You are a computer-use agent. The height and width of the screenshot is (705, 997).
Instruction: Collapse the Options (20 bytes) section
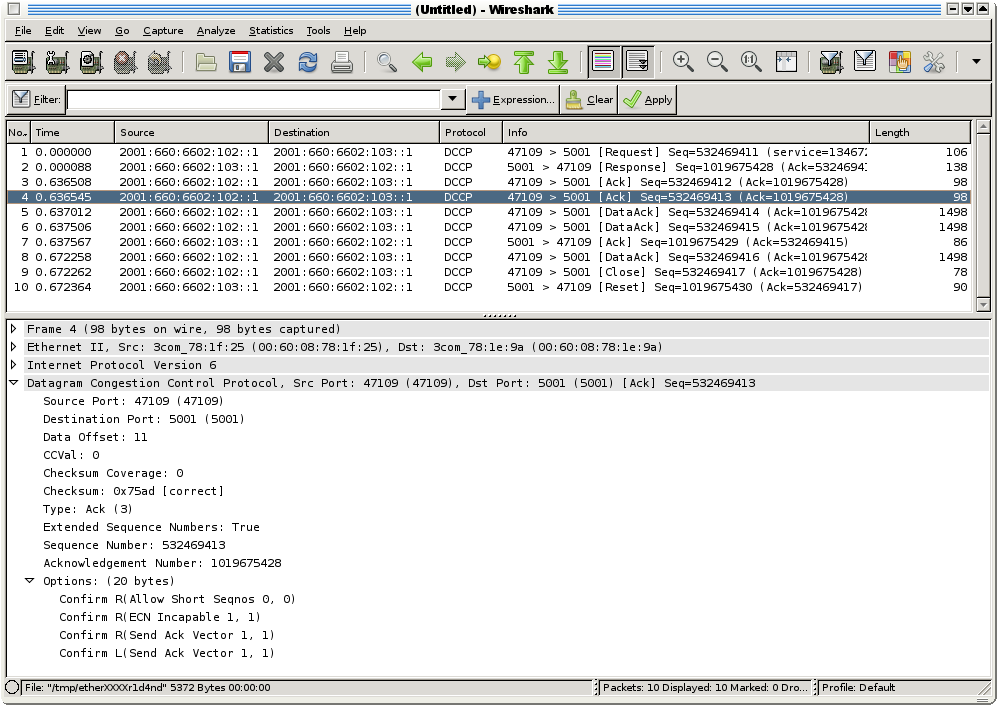(29, 581)
